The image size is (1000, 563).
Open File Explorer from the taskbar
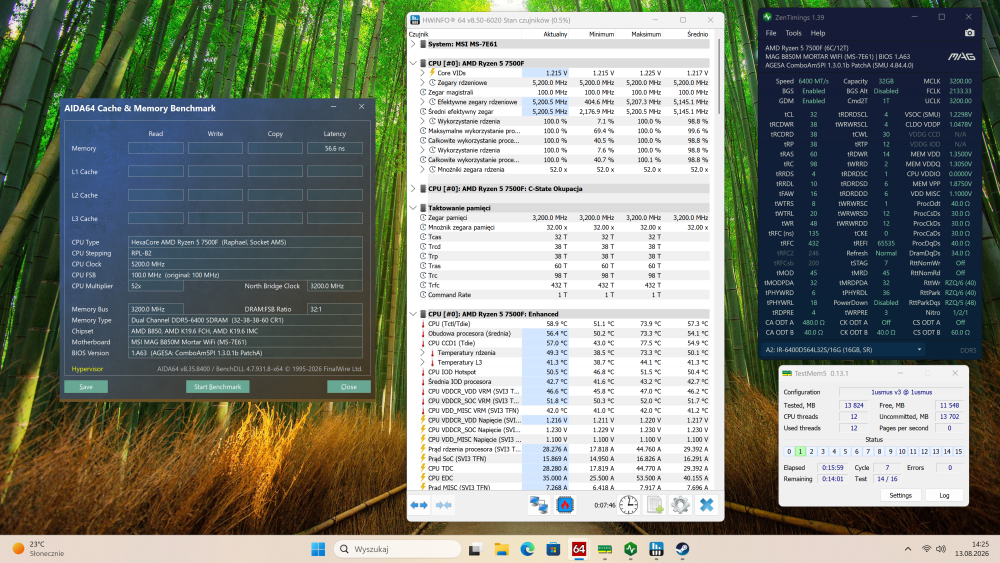[501, 549]
